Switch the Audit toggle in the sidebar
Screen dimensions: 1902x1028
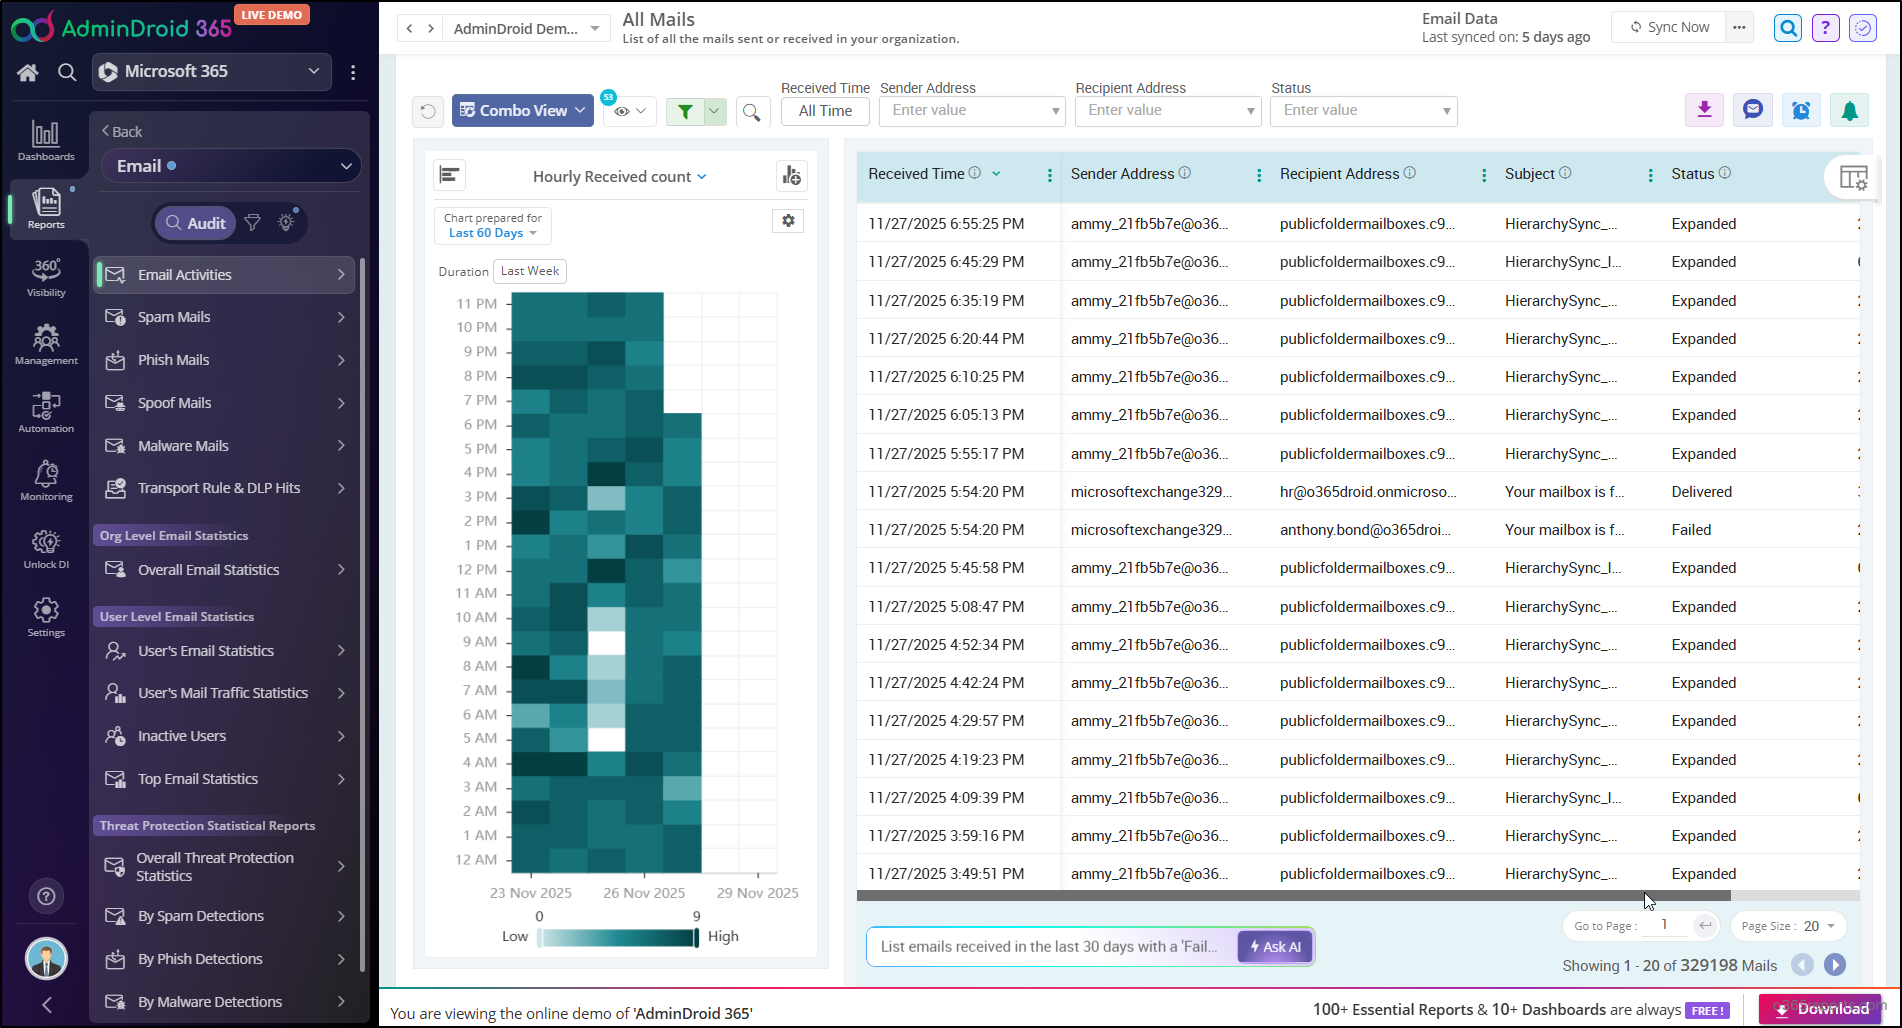tap(195, 222)
